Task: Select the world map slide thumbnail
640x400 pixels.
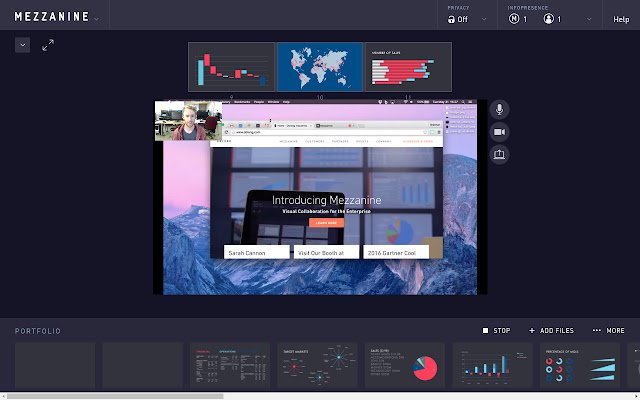Action: click(320, 67)
